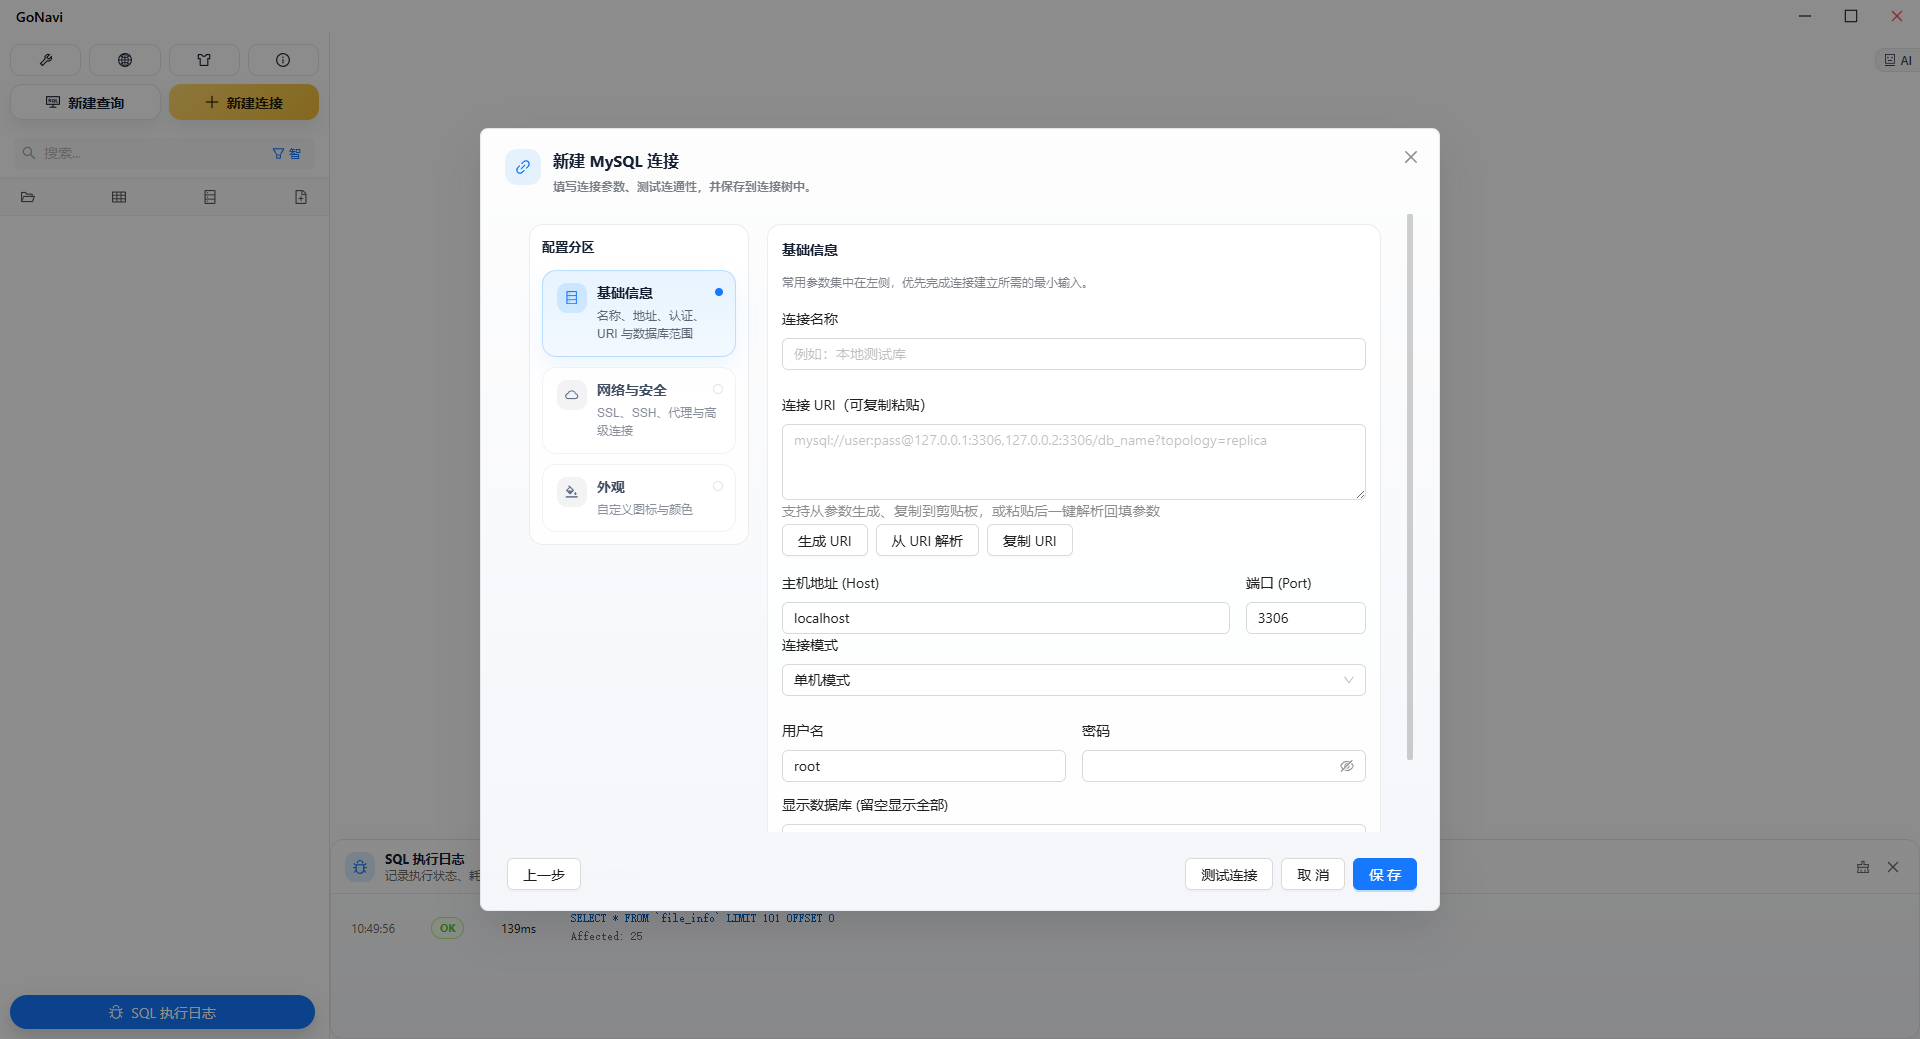Click the filter funnel icon in search box

click(279, 154)
